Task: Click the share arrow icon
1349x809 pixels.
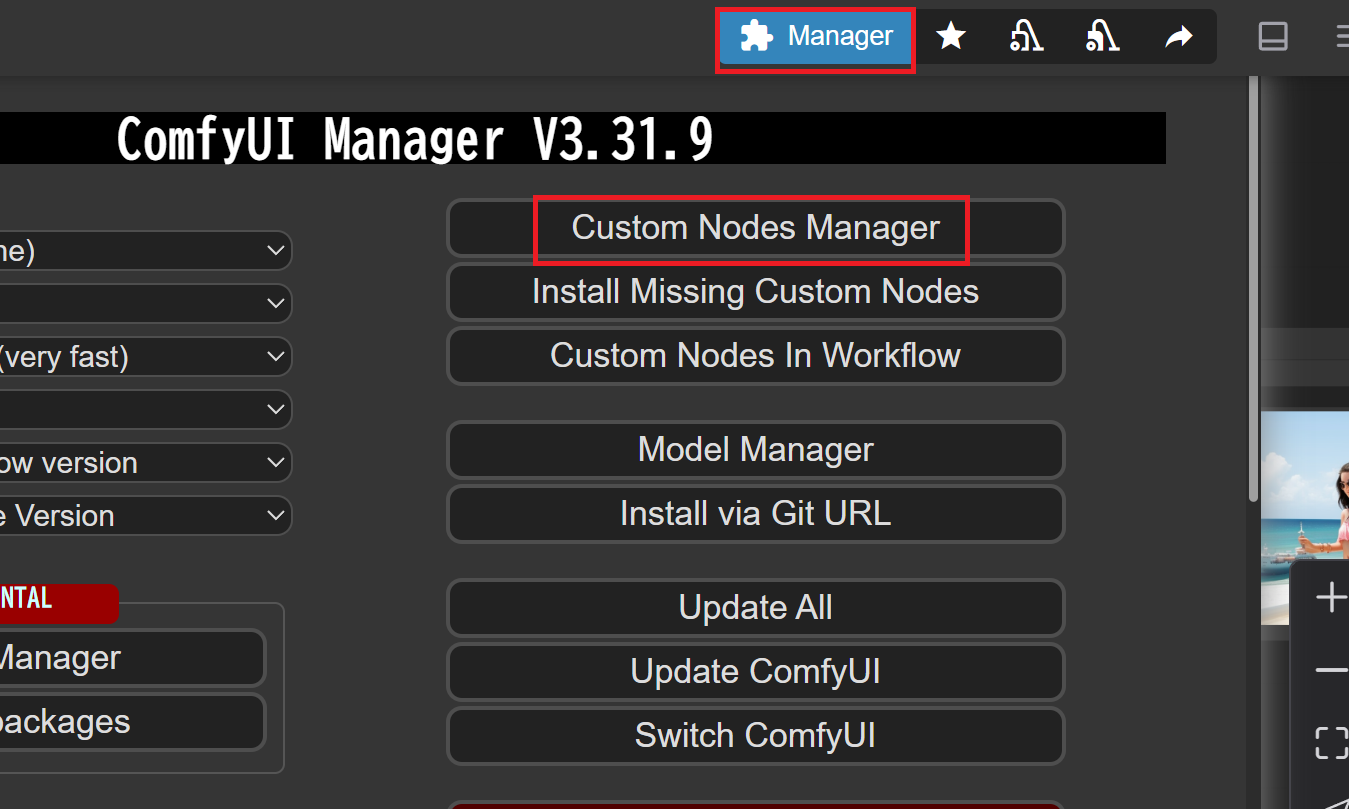Action: (x=1179, y=38)
